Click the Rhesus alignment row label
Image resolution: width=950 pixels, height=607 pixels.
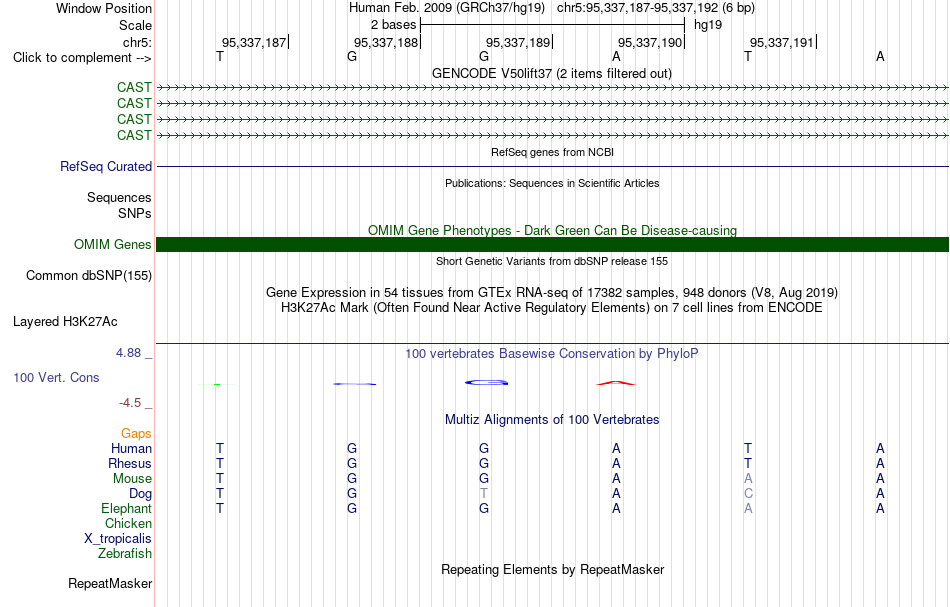pyautogui.click(x=130, y=463)
